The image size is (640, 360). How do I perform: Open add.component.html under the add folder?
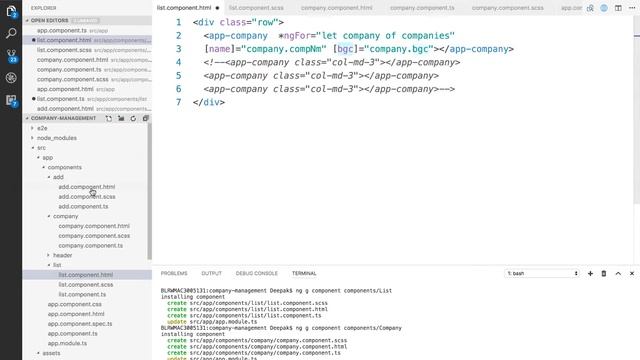(87, 187)
